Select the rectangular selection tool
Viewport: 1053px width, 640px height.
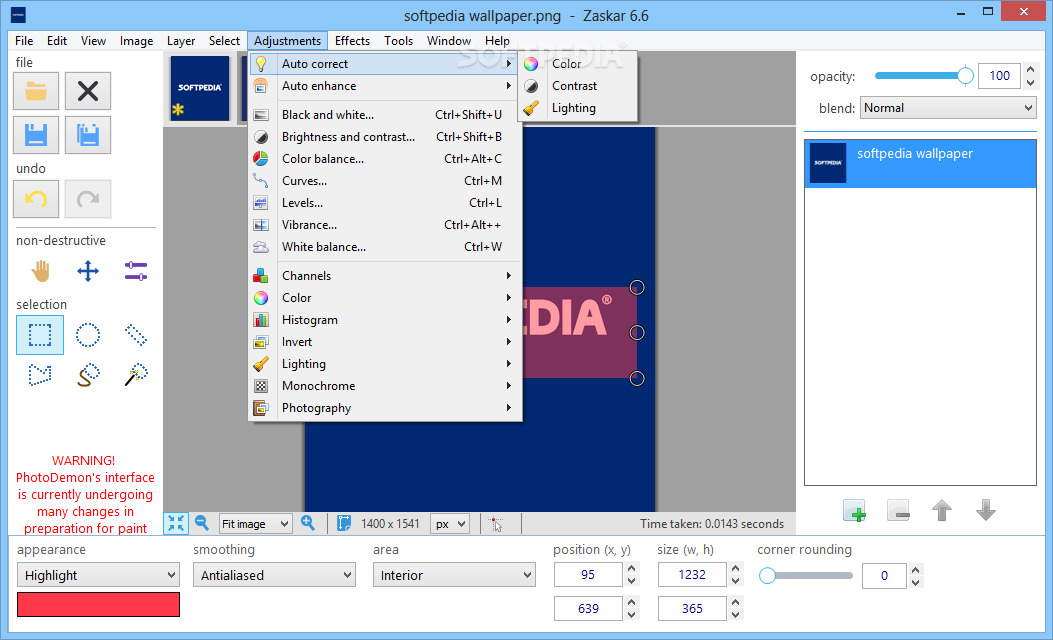40,334
